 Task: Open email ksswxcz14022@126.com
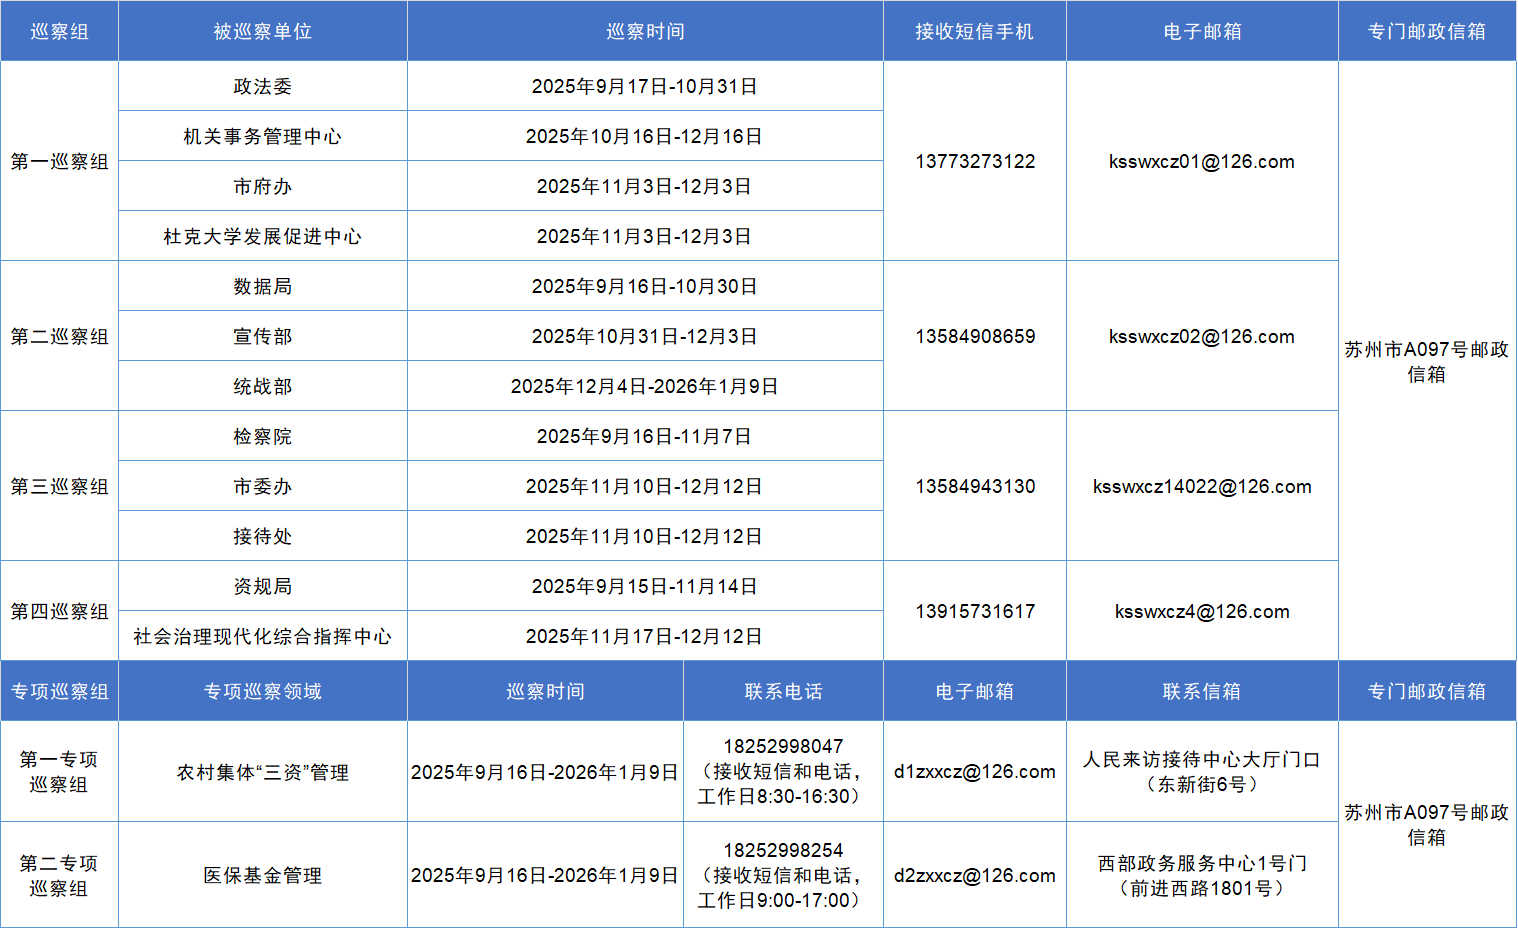point(1202,487)
